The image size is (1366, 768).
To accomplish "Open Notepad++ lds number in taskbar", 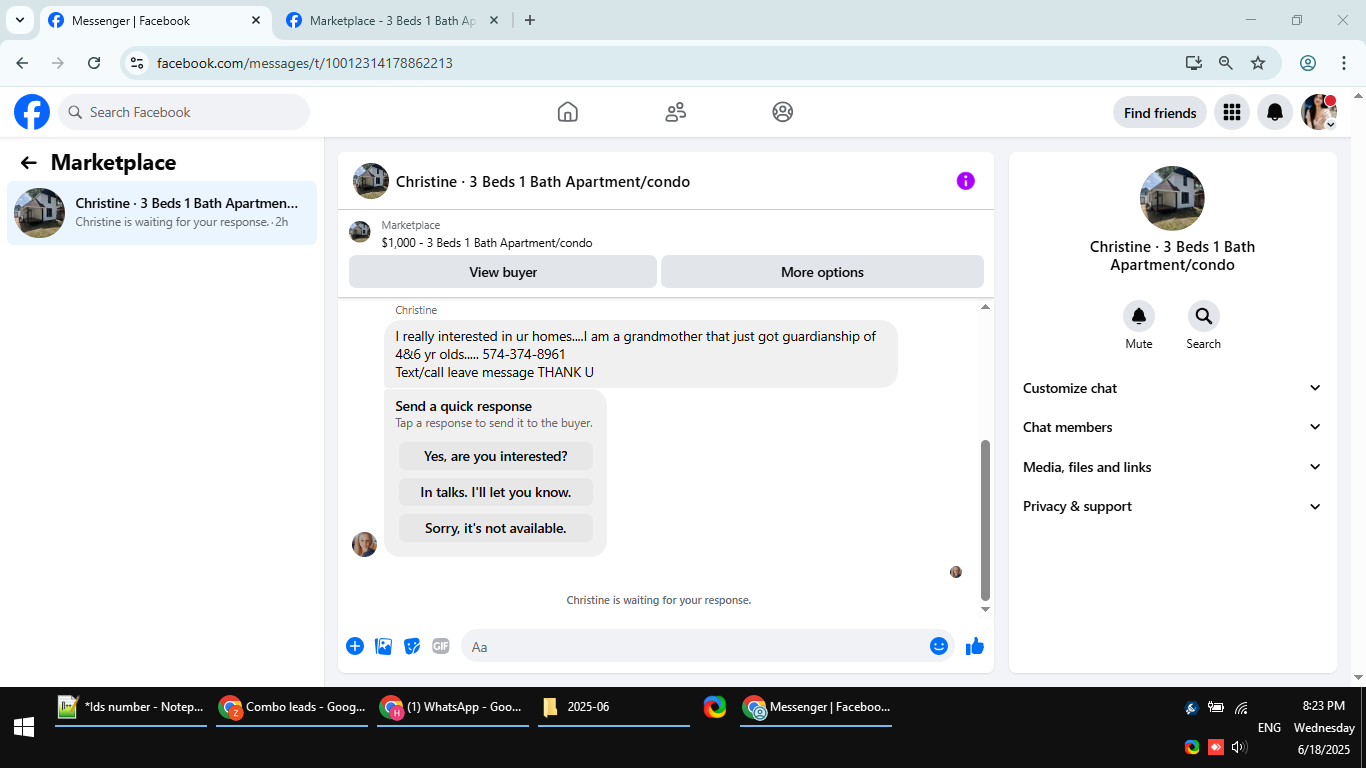I will (131, 707).
